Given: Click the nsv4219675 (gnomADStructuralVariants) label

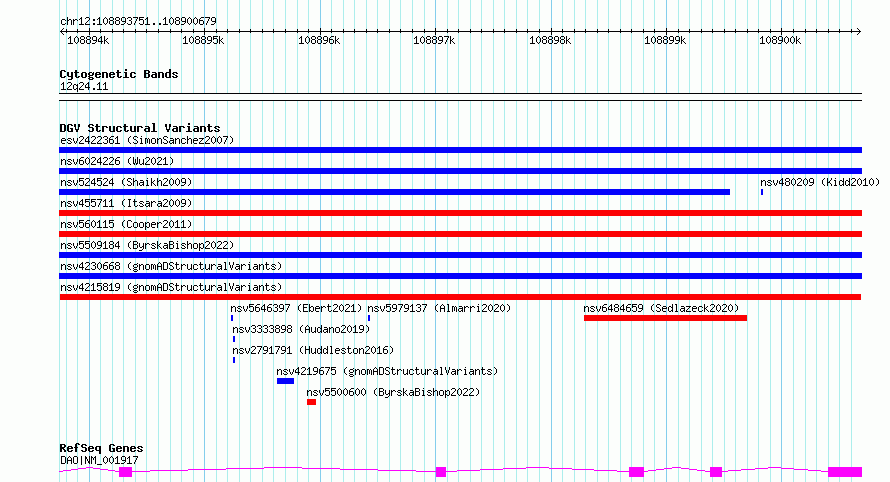Looking at the screenshot, I should (387, 371).
